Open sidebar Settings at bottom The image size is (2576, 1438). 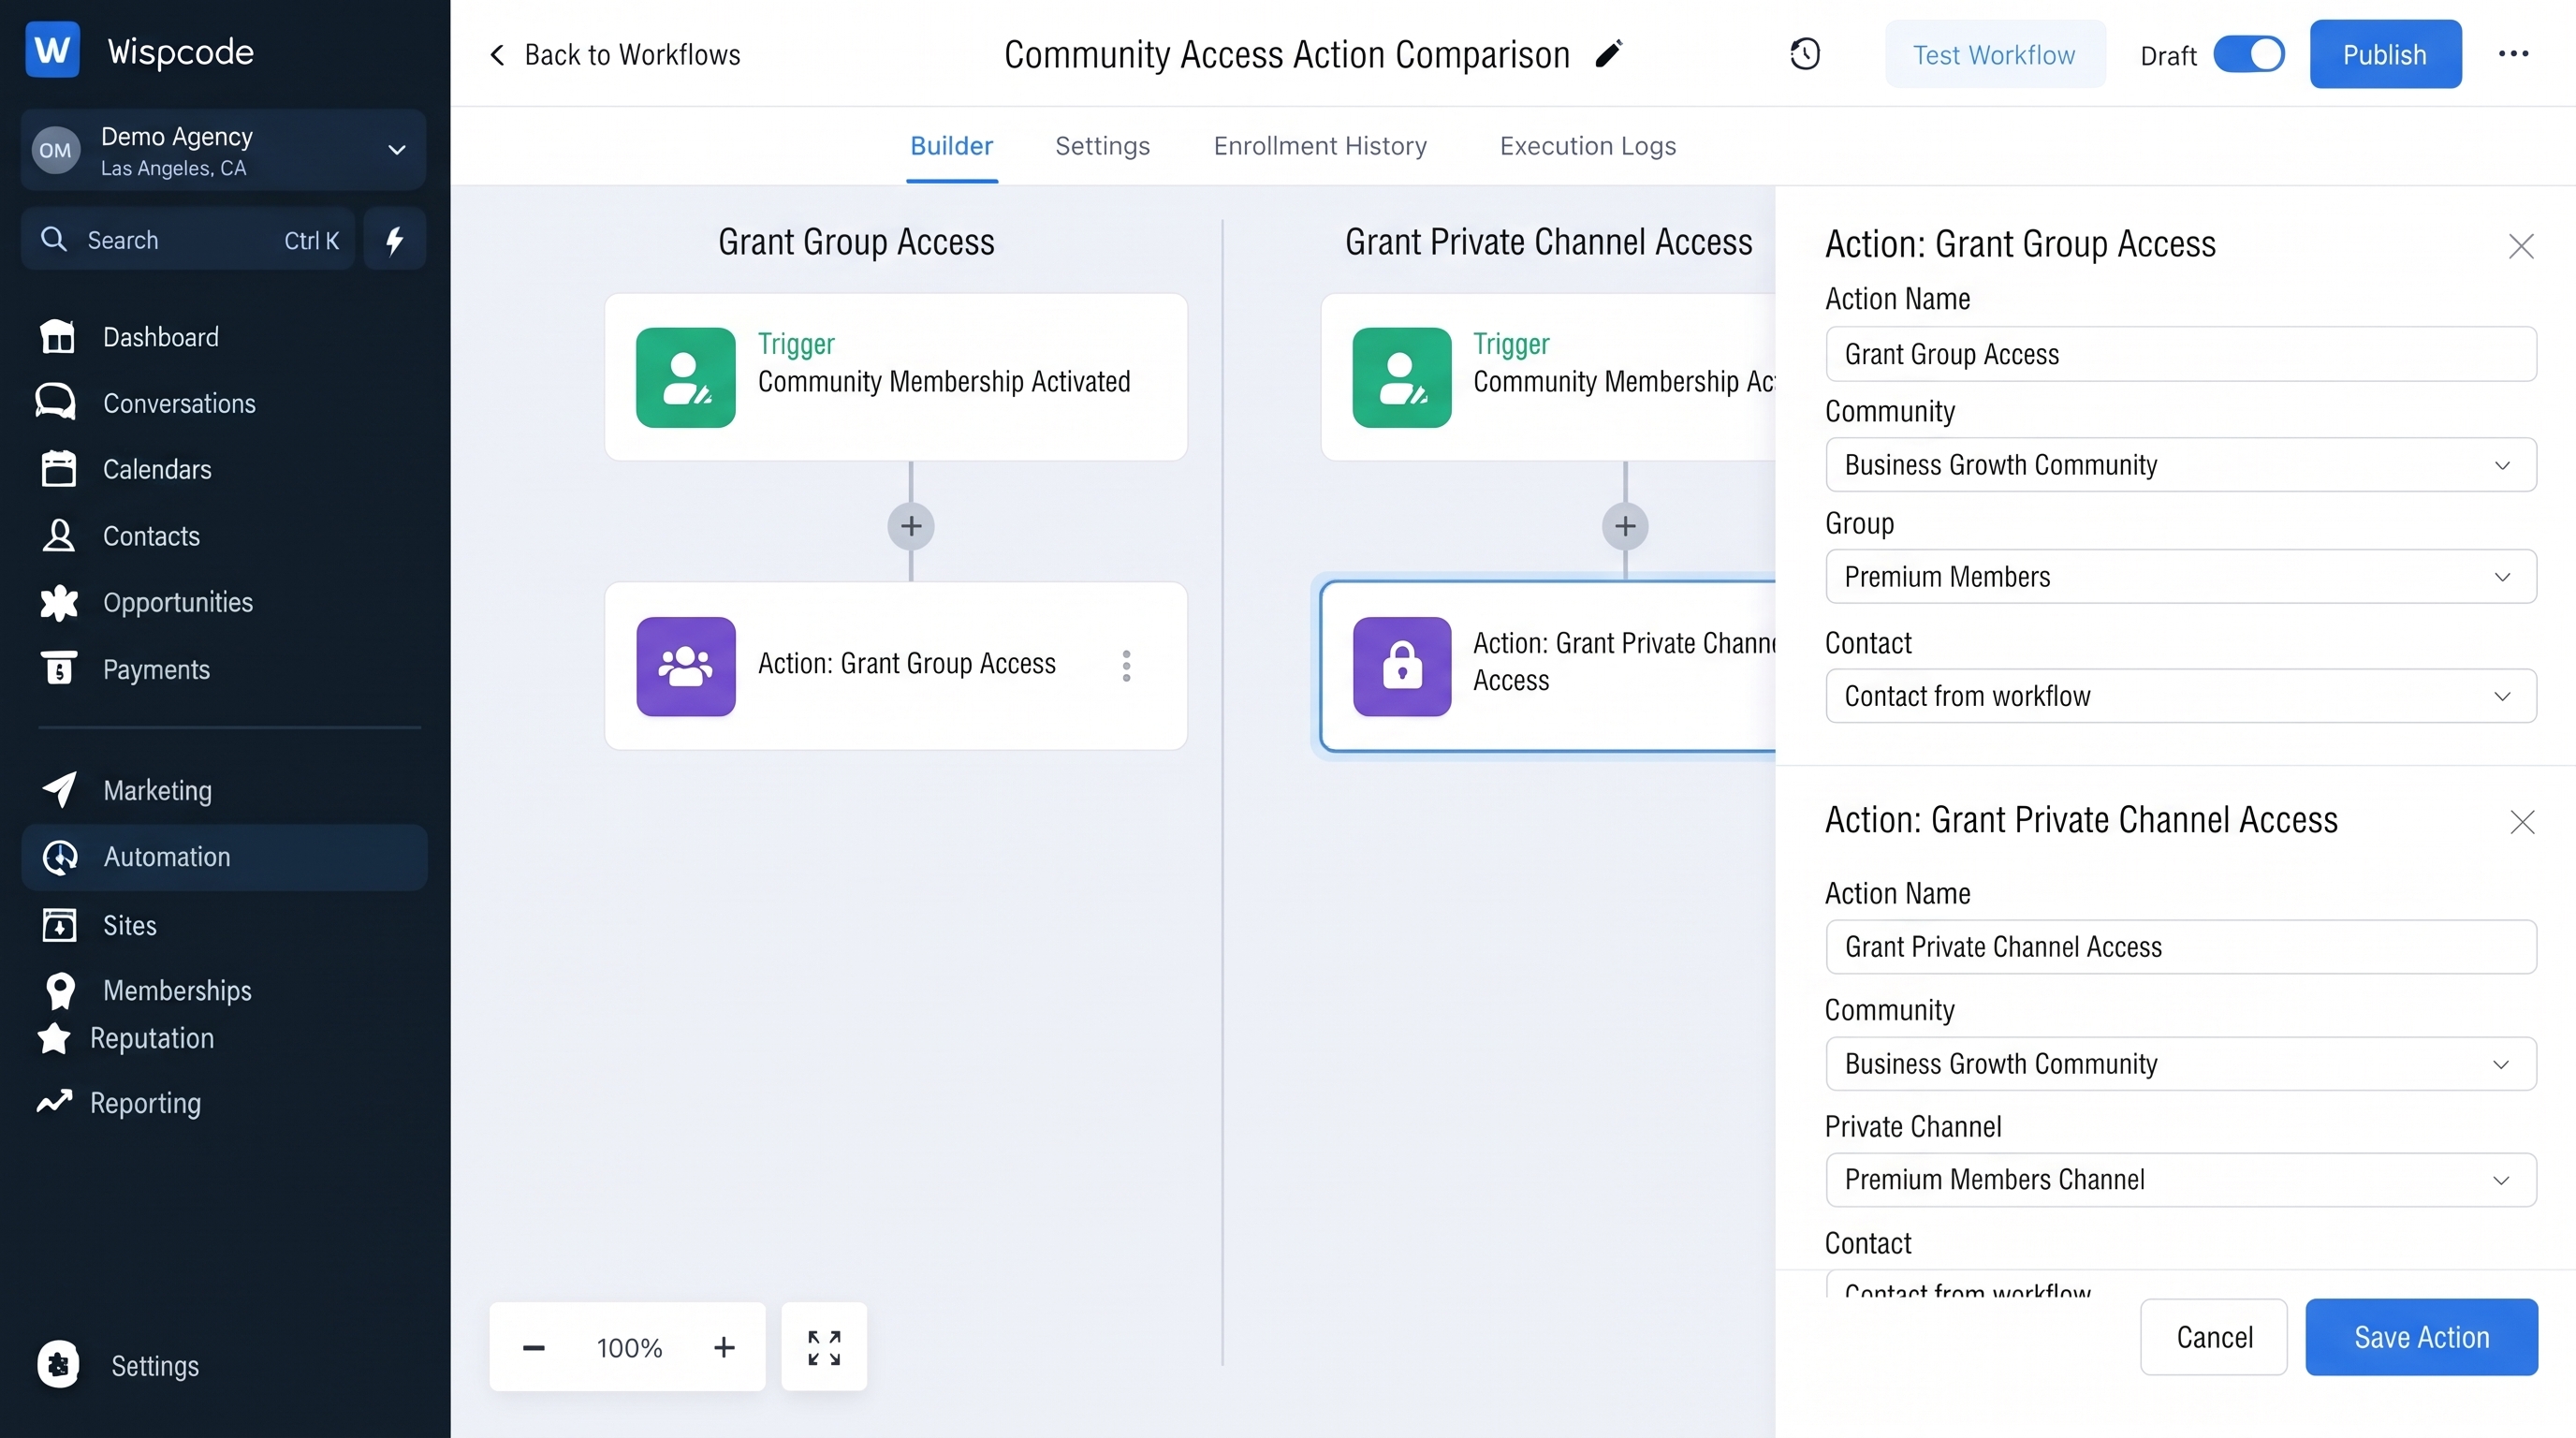(x=119, y=1365)
